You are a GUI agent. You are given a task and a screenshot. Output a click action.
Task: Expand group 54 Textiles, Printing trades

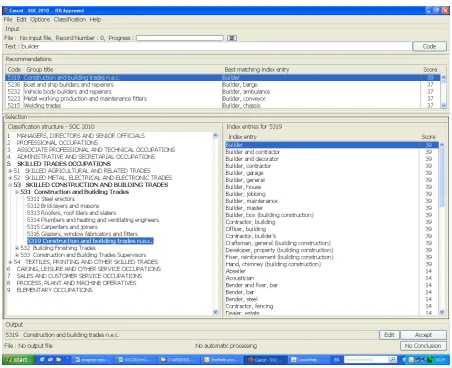tap(10, 262)
